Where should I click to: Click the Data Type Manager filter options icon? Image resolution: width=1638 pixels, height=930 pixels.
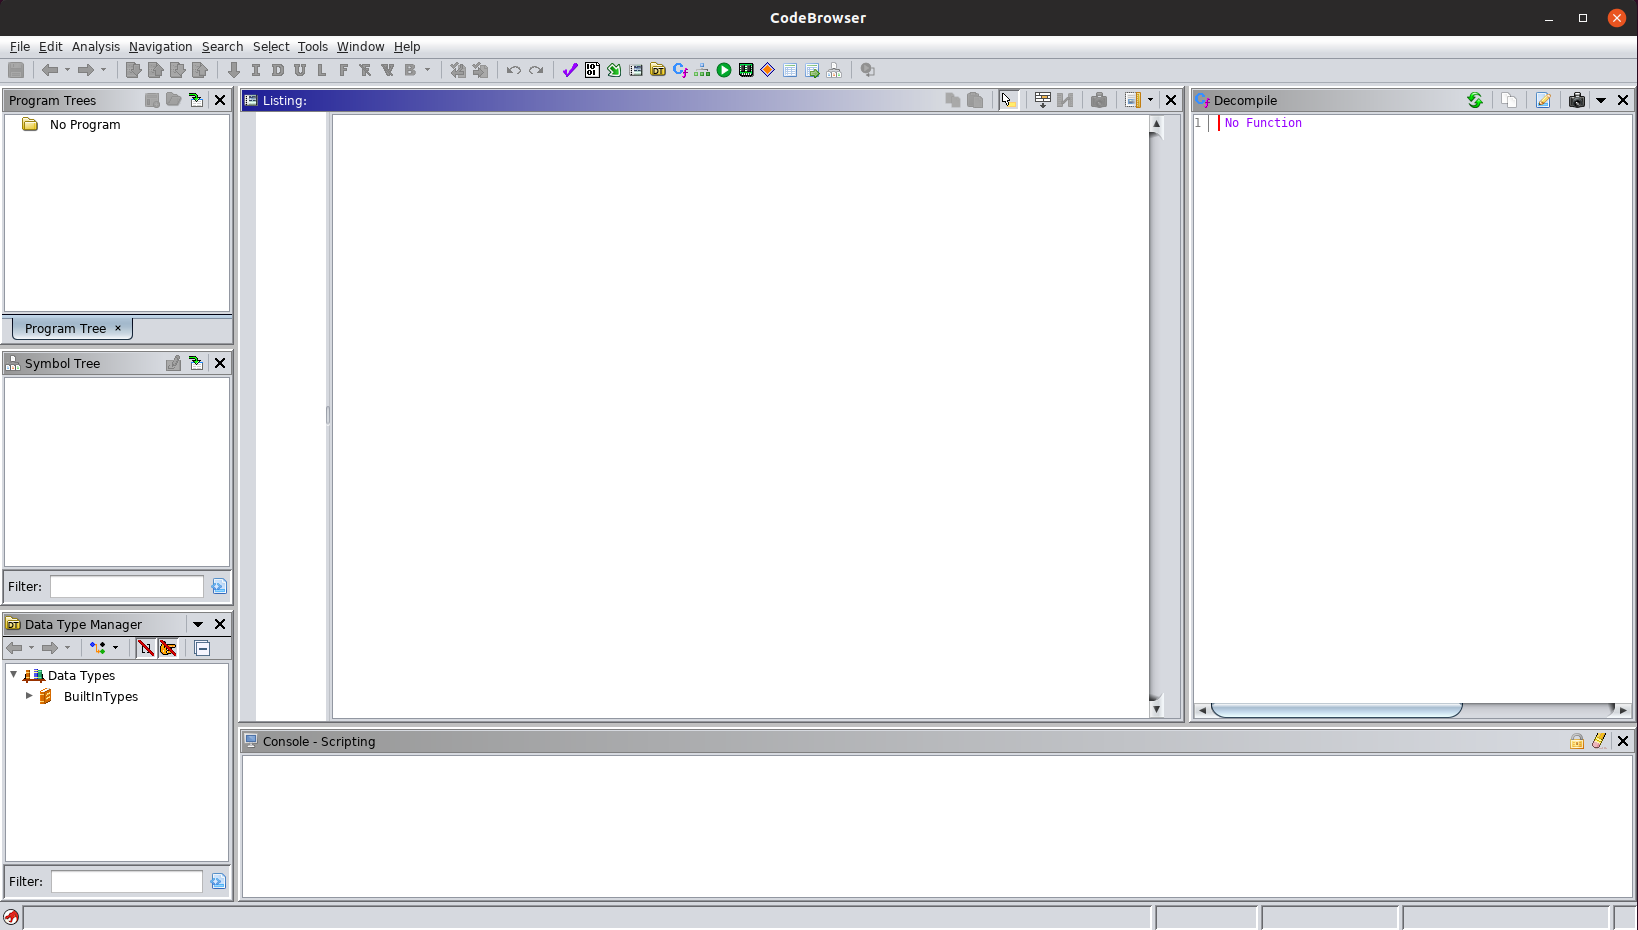tap(218, 881)
